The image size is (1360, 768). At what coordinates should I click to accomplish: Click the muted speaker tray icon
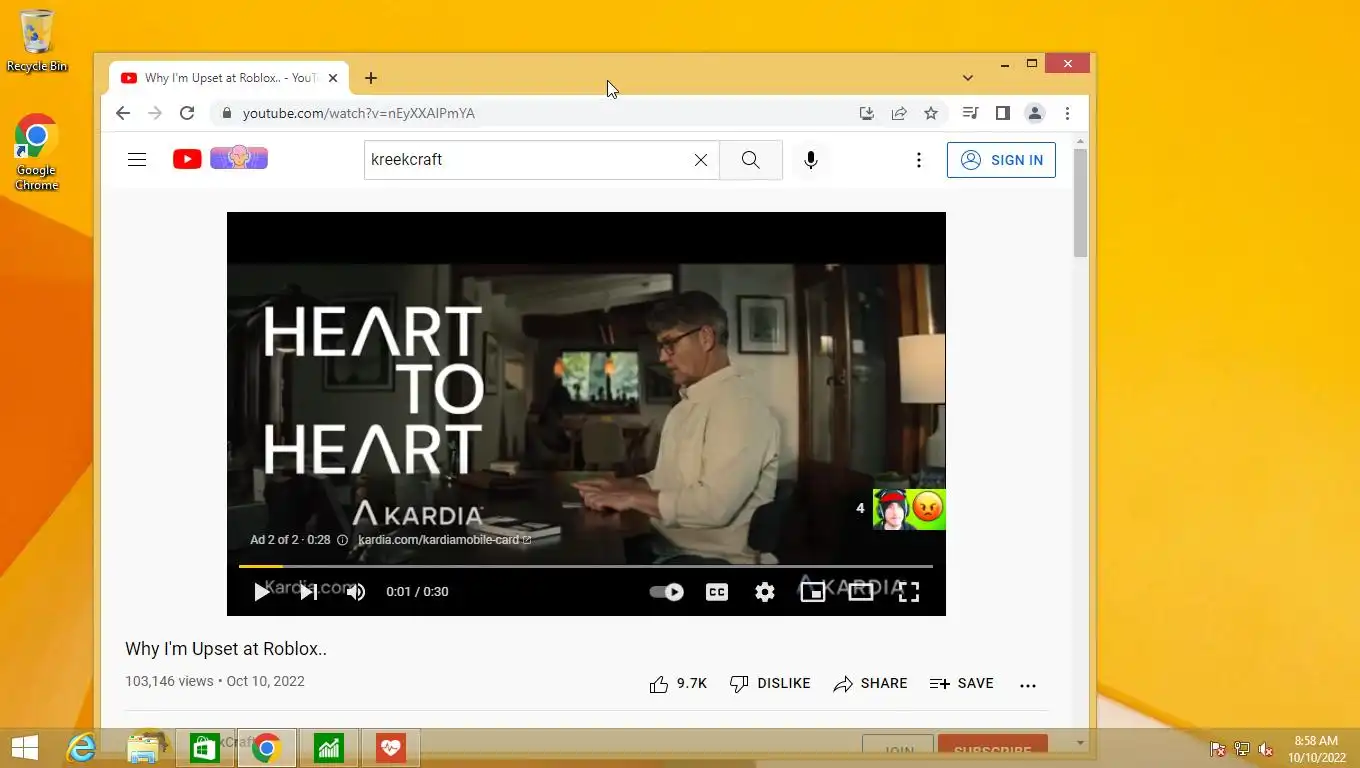pyautogui.click(x=1266, y=748)
